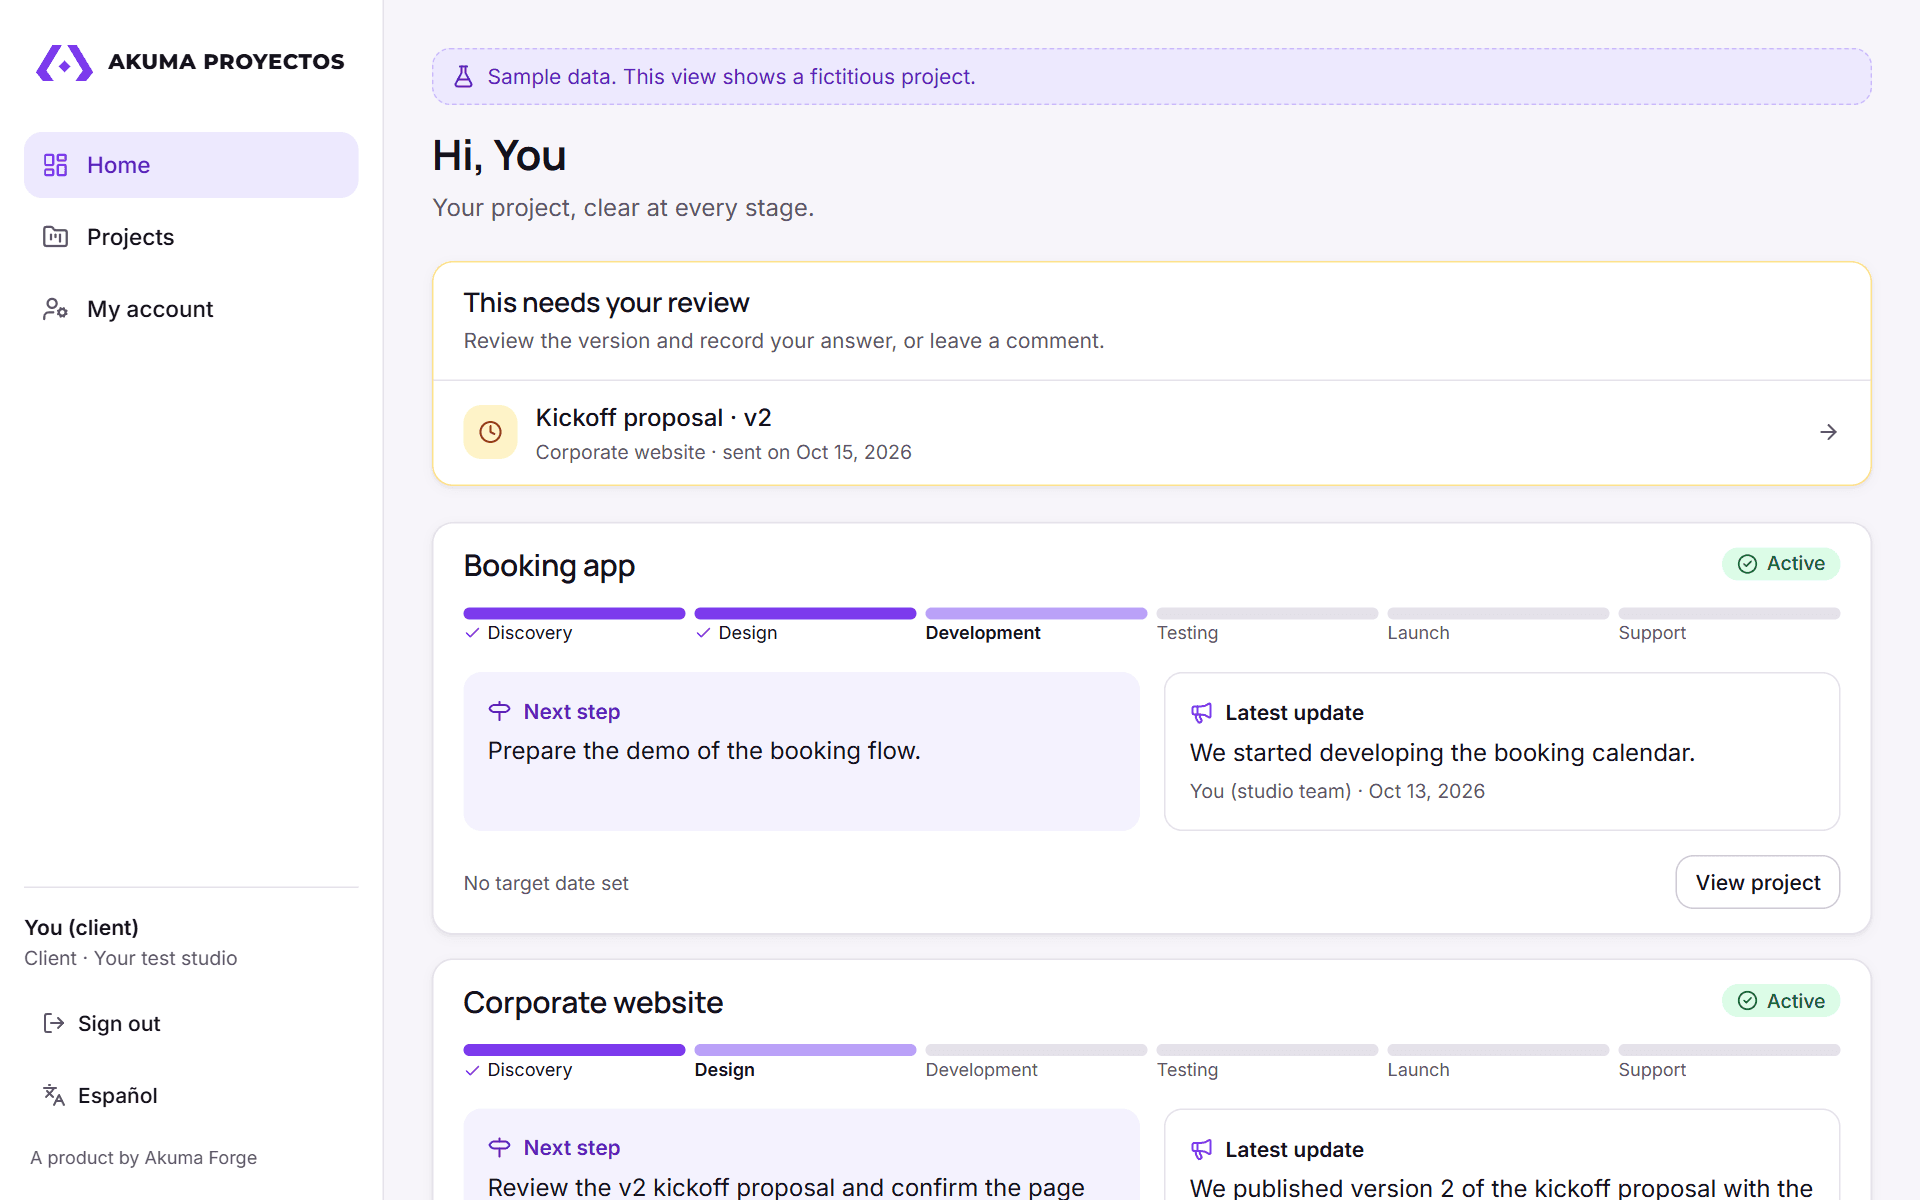Click the Akuma Proyectos logo icon
1920x1200 pixels.
pos(64,63)
